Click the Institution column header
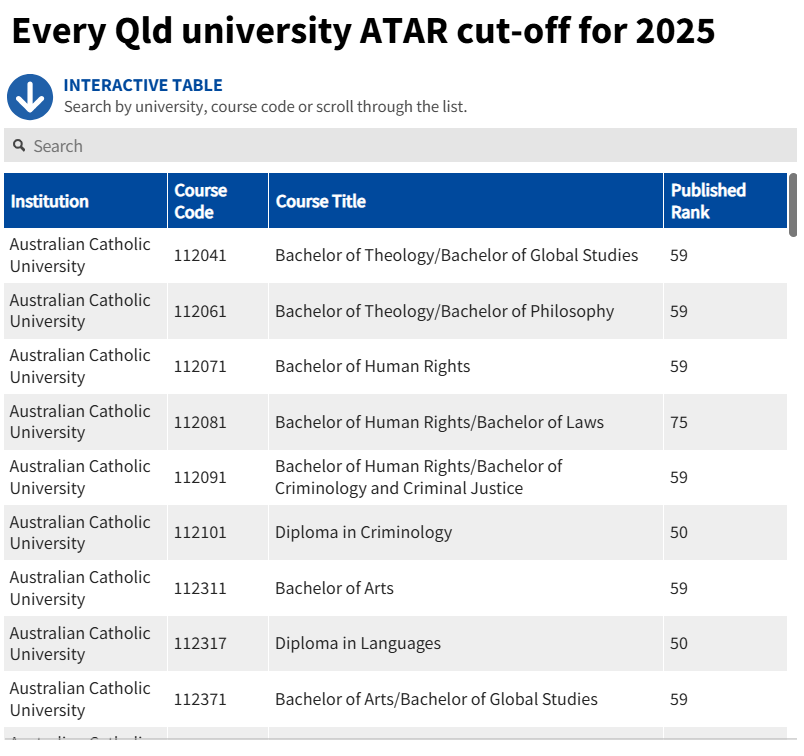The image size is (804, 756). (85, 201)
